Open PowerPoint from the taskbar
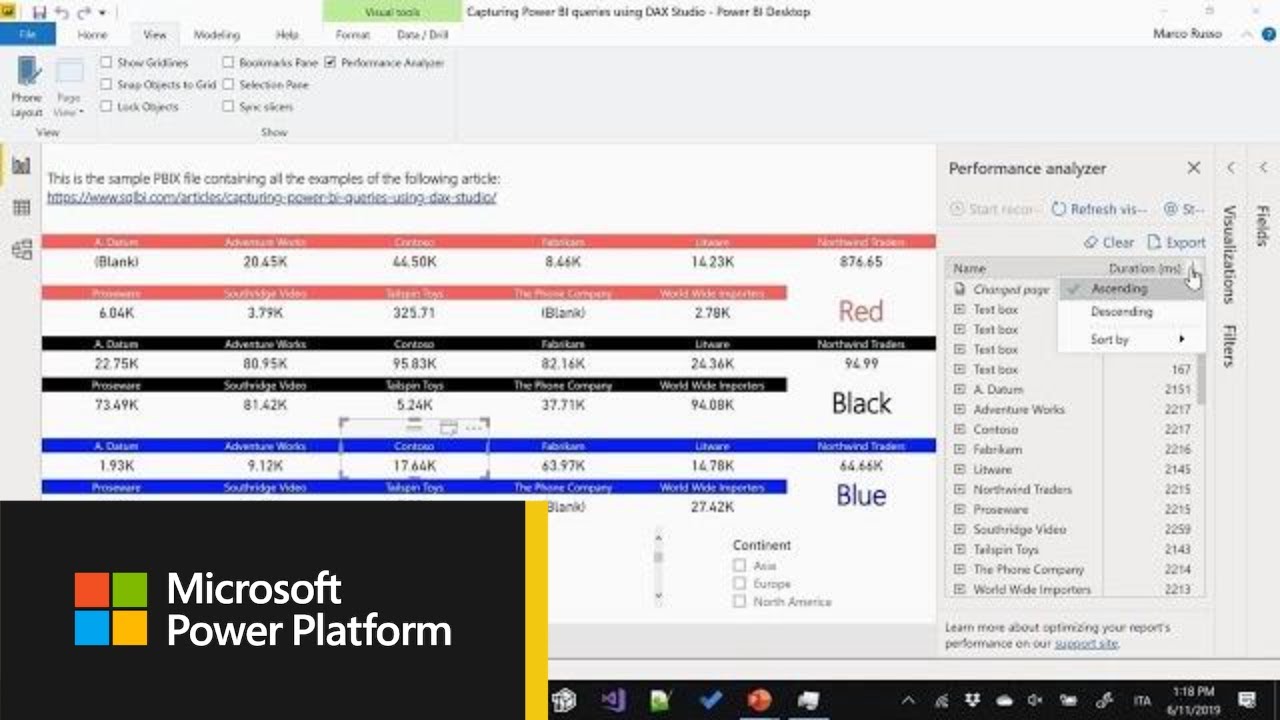Screen dimensions: 1280x720 759,699
